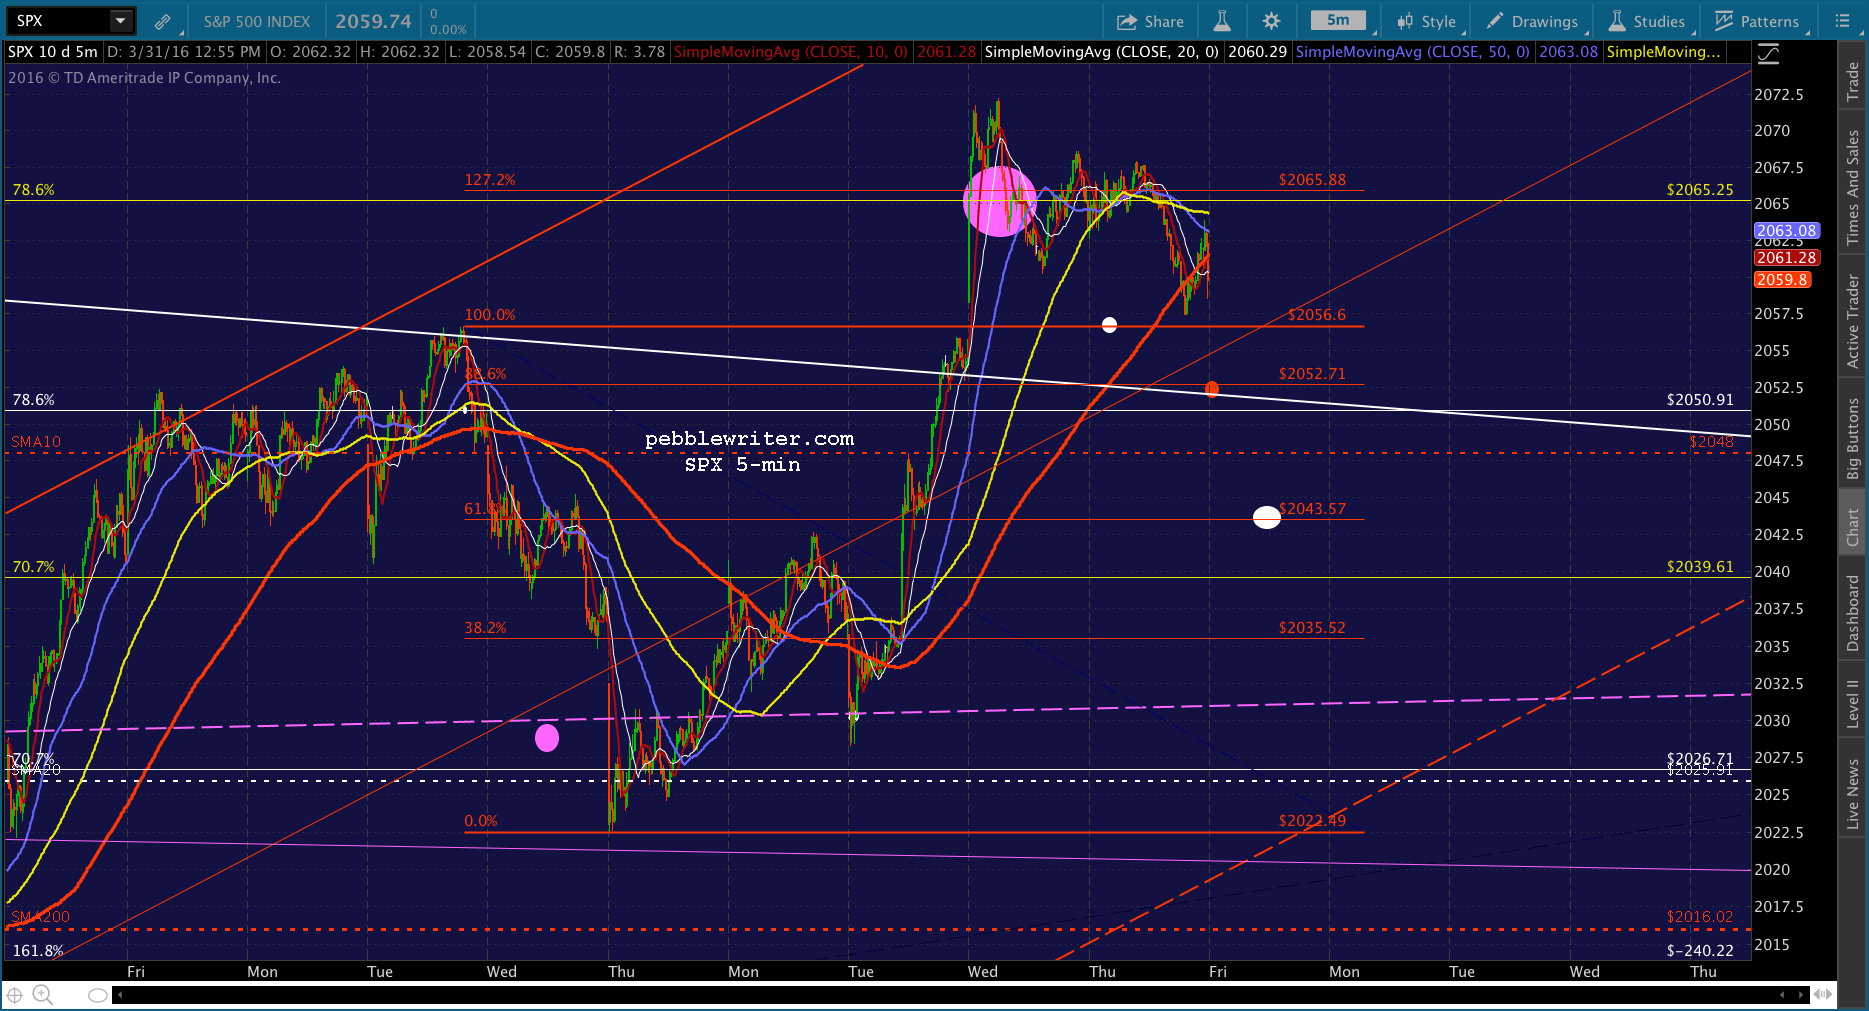Open the Active Trader side tab

pos(1853,322)
